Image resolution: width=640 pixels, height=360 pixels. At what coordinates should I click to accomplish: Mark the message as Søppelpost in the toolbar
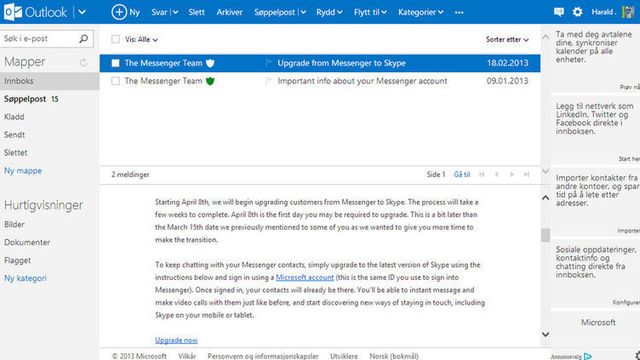[274, 12]
